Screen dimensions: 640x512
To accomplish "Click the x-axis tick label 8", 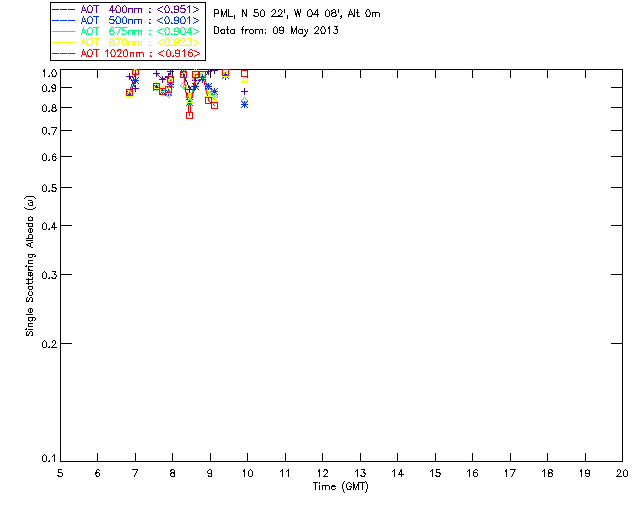I will (173, 473).
